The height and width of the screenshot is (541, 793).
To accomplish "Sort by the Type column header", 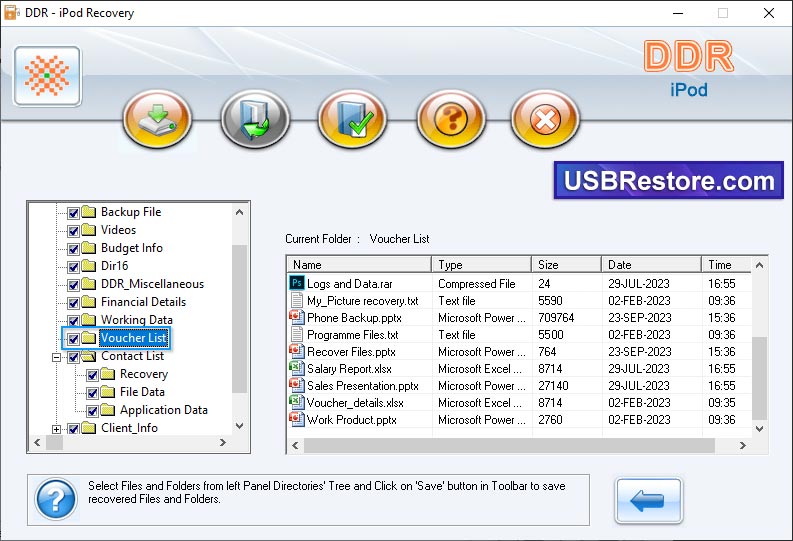I will tap(481, 264).
